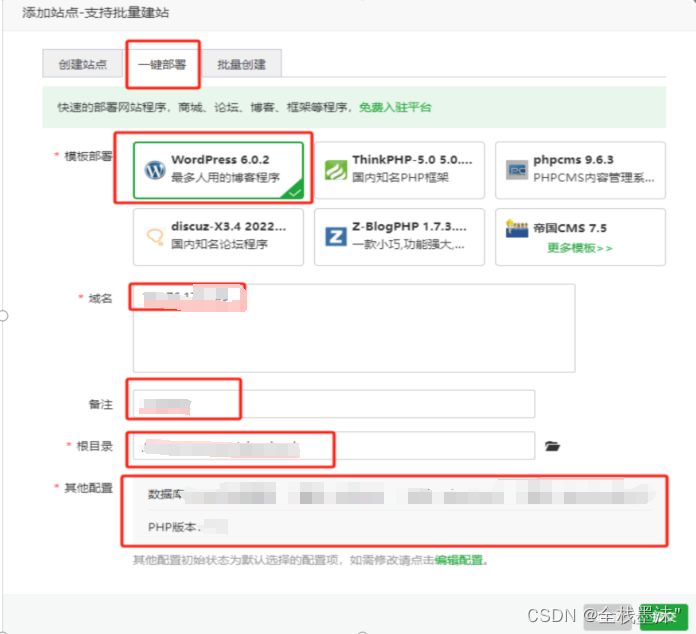Choose the Z-BlogPHP 1.7.3 template card
Image resolution: width=696 pixels, height=634 pixels.
click(x=399, y=237)
